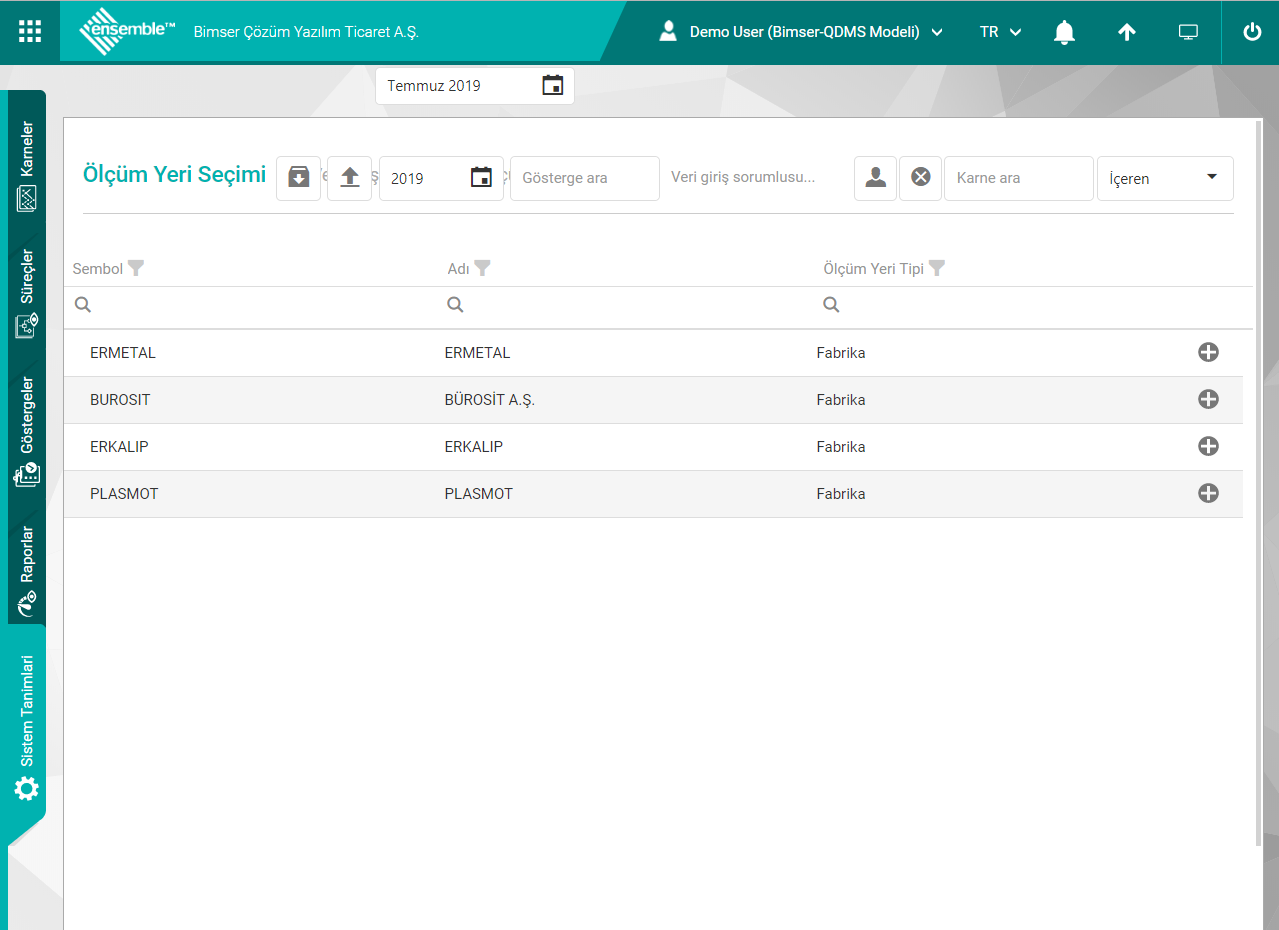Click the monitor display icon in header
The width and height of the screenshot is (1279, 930).
(1188, 32)
